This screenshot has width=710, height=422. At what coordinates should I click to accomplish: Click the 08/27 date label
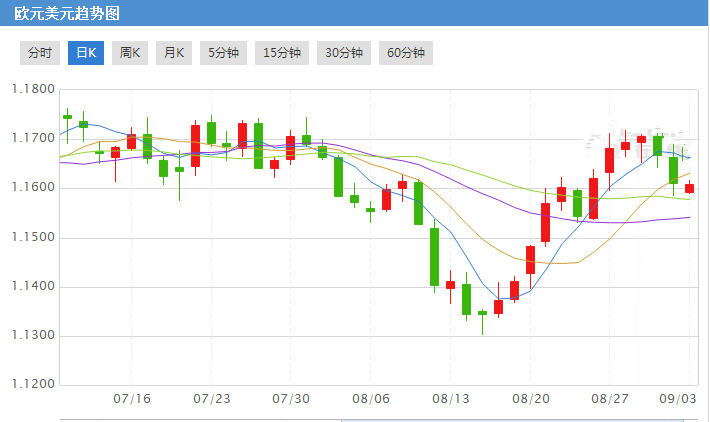pyautogui.click(x=610, y=399)
